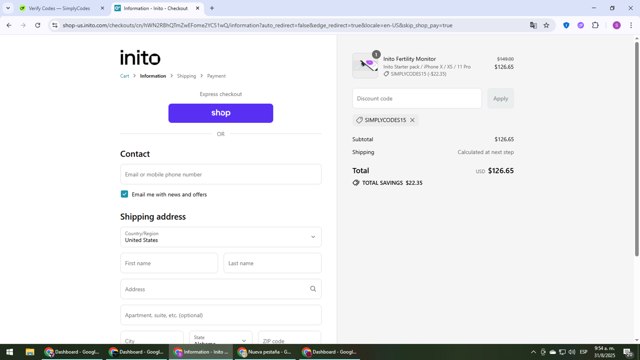Go back to Cart breadcrumb
640x360 pixels.
(124, 76)
